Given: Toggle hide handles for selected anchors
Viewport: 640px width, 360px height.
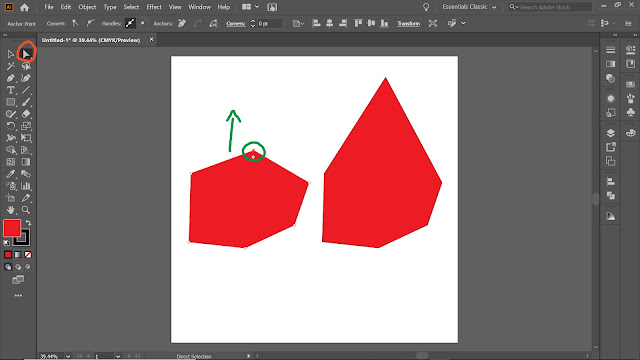Looking at the screenshot, I should (142, 23).
